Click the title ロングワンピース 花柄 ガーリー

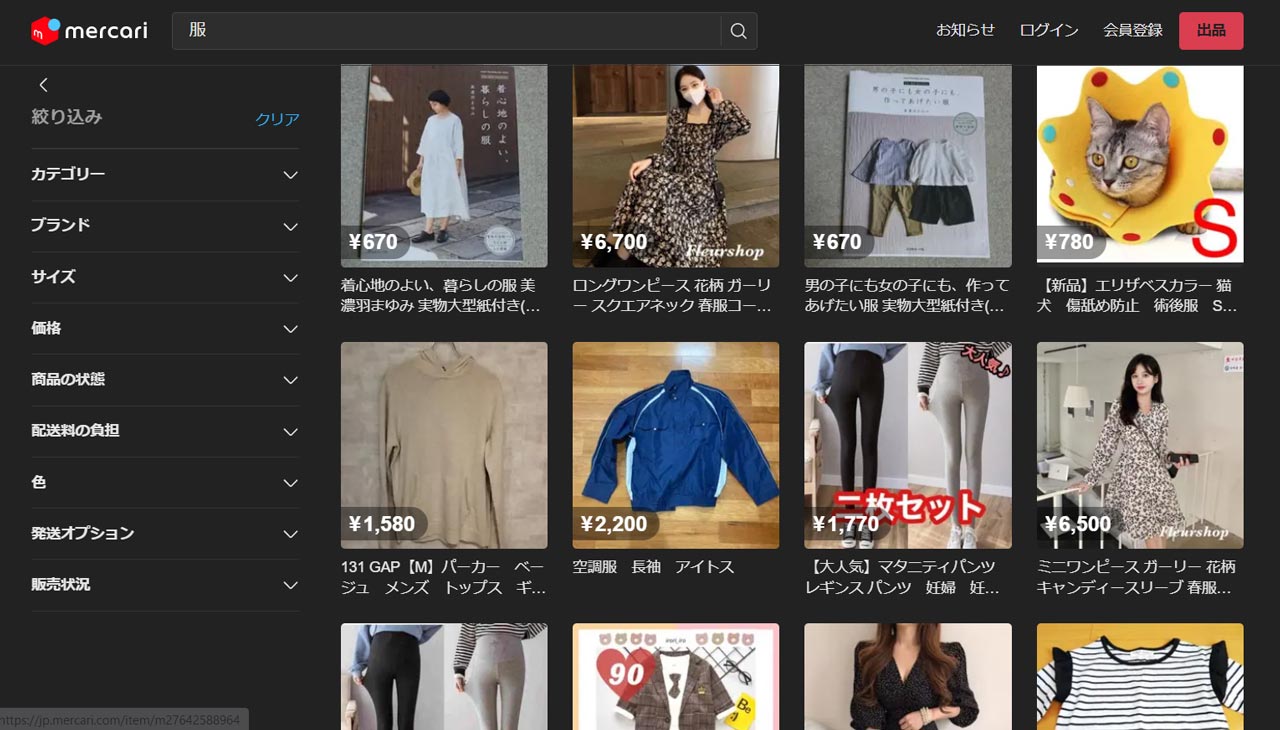672,296
